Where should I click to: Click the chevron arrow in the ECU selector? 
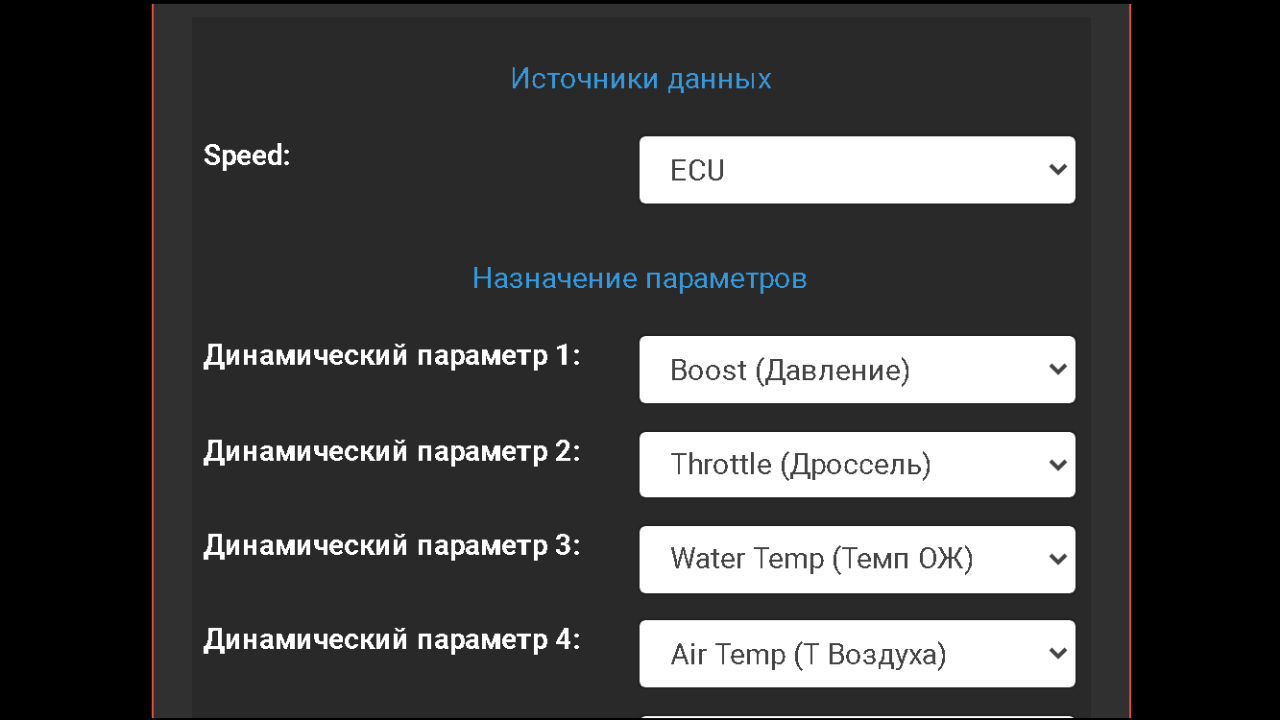[1058, 170]
